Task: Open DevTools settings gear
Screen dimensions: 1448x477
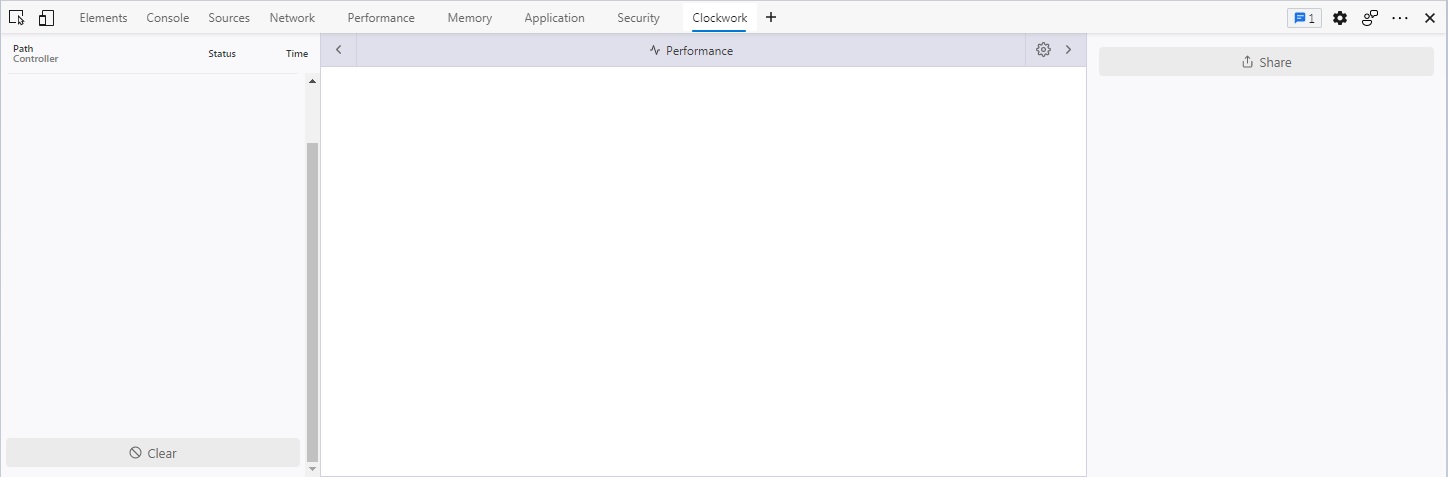Action: [1340, 18]
